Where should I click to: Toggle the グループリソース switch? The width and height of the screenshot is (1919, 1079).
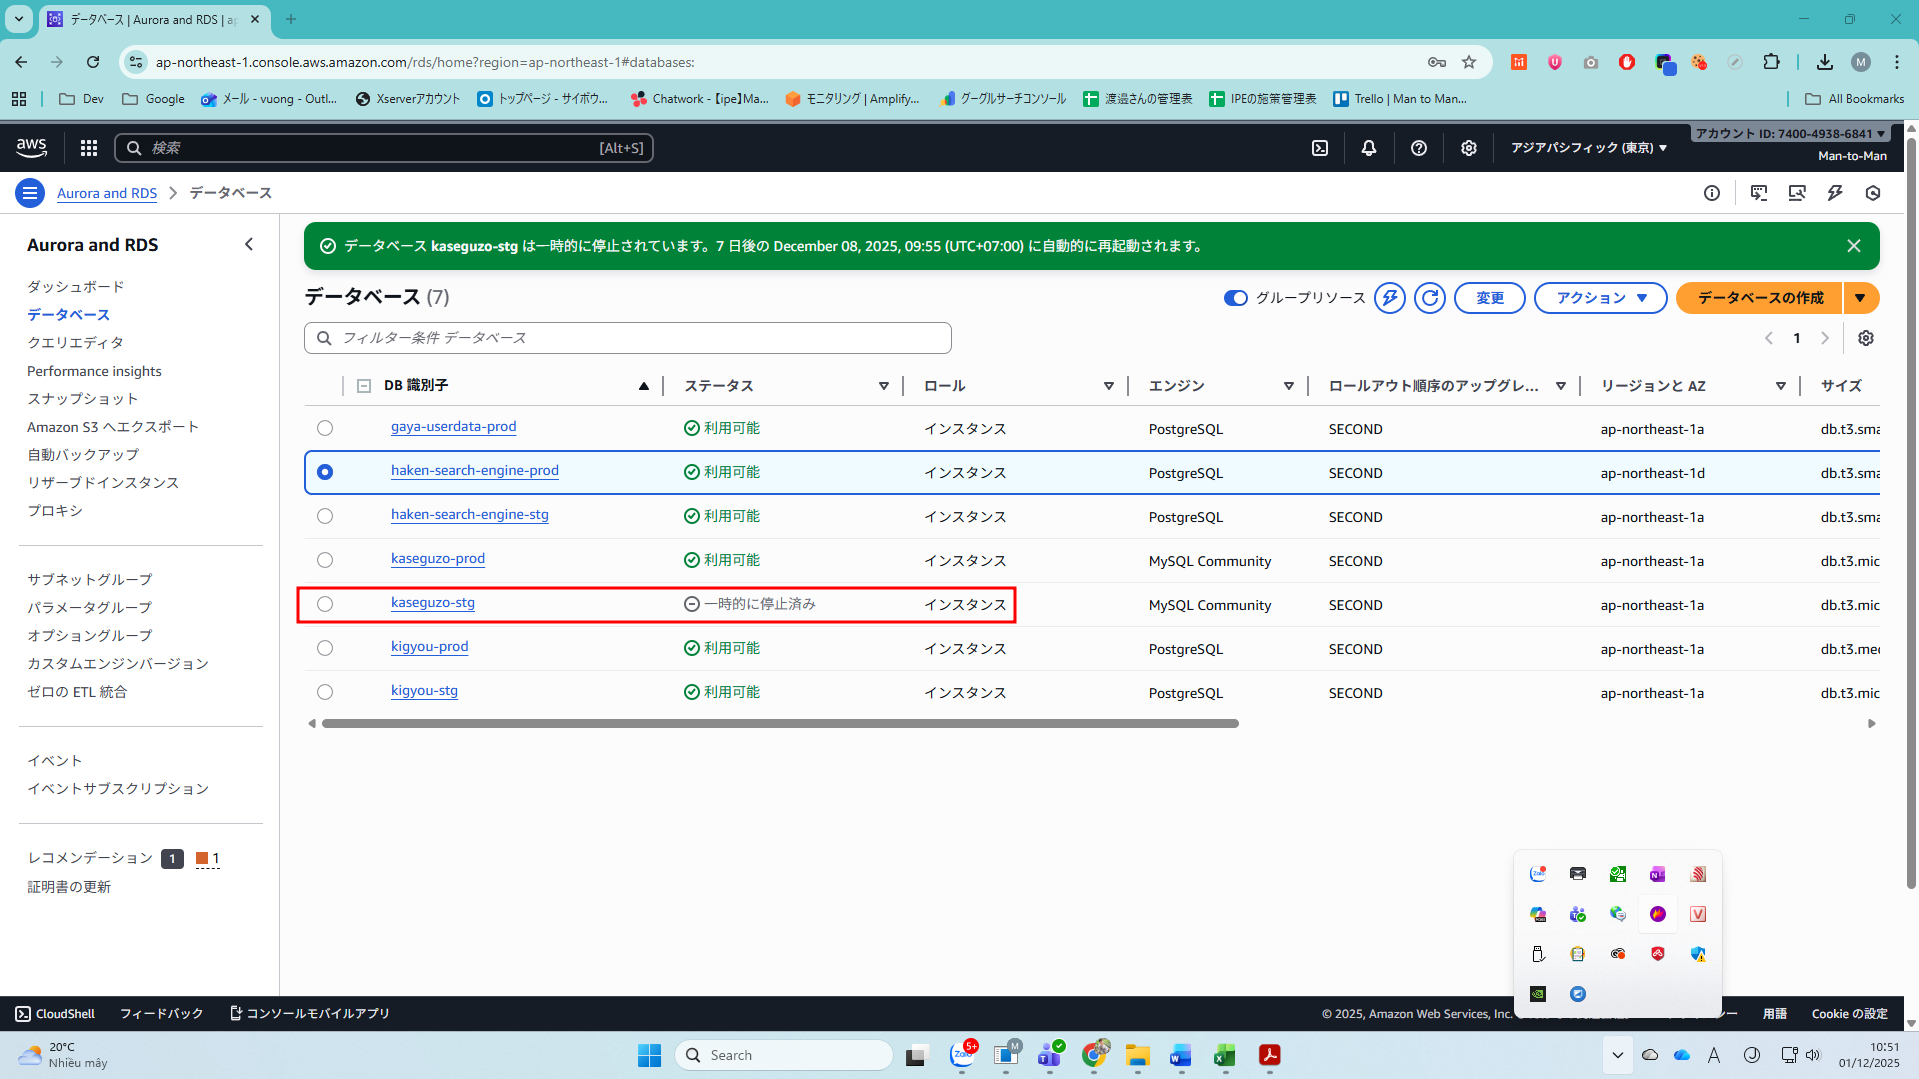pyautogui.click(x=1236, y=298)
